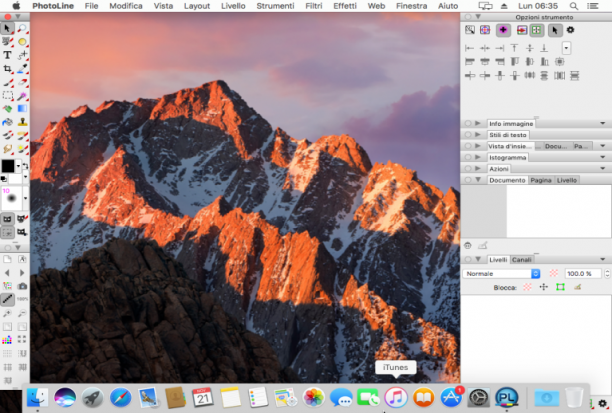This screenshot has width=612, height=413.
Task: Open the Livello menu
Action: click(x=233, y=6)
